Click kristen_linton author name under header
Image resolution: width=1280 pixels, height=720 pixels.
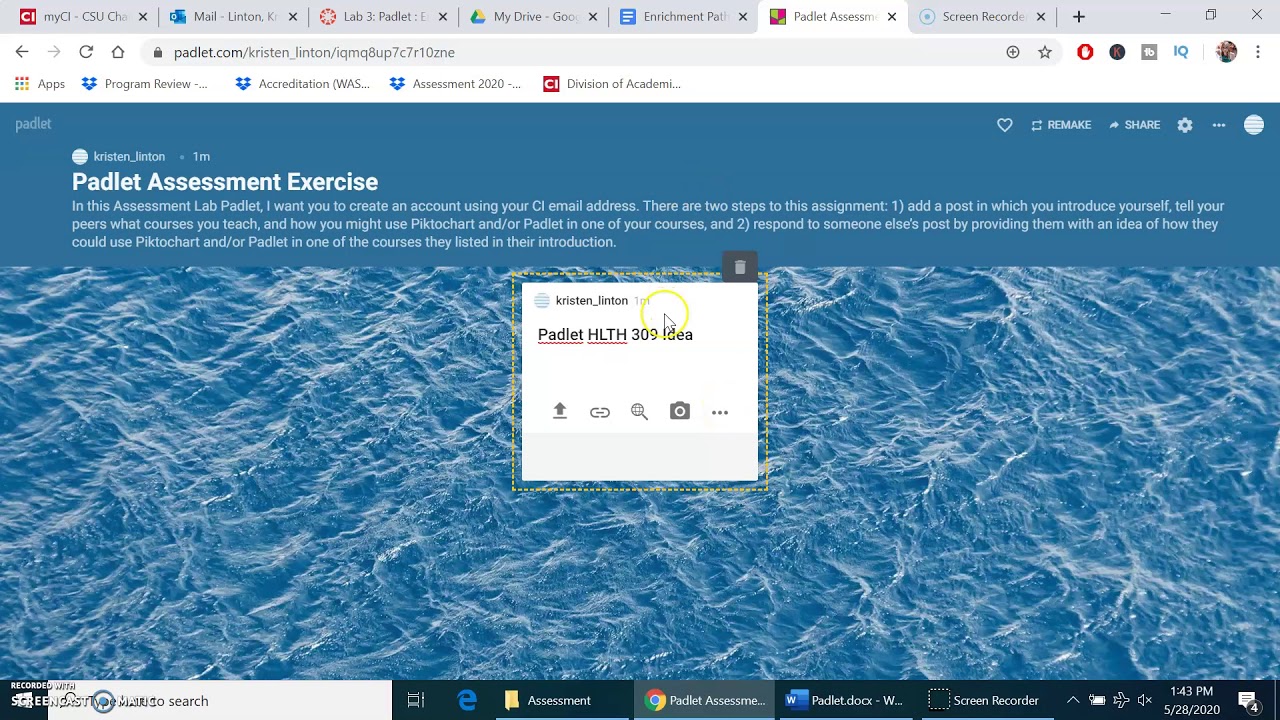pyautogui.click(x=129, y=156)
